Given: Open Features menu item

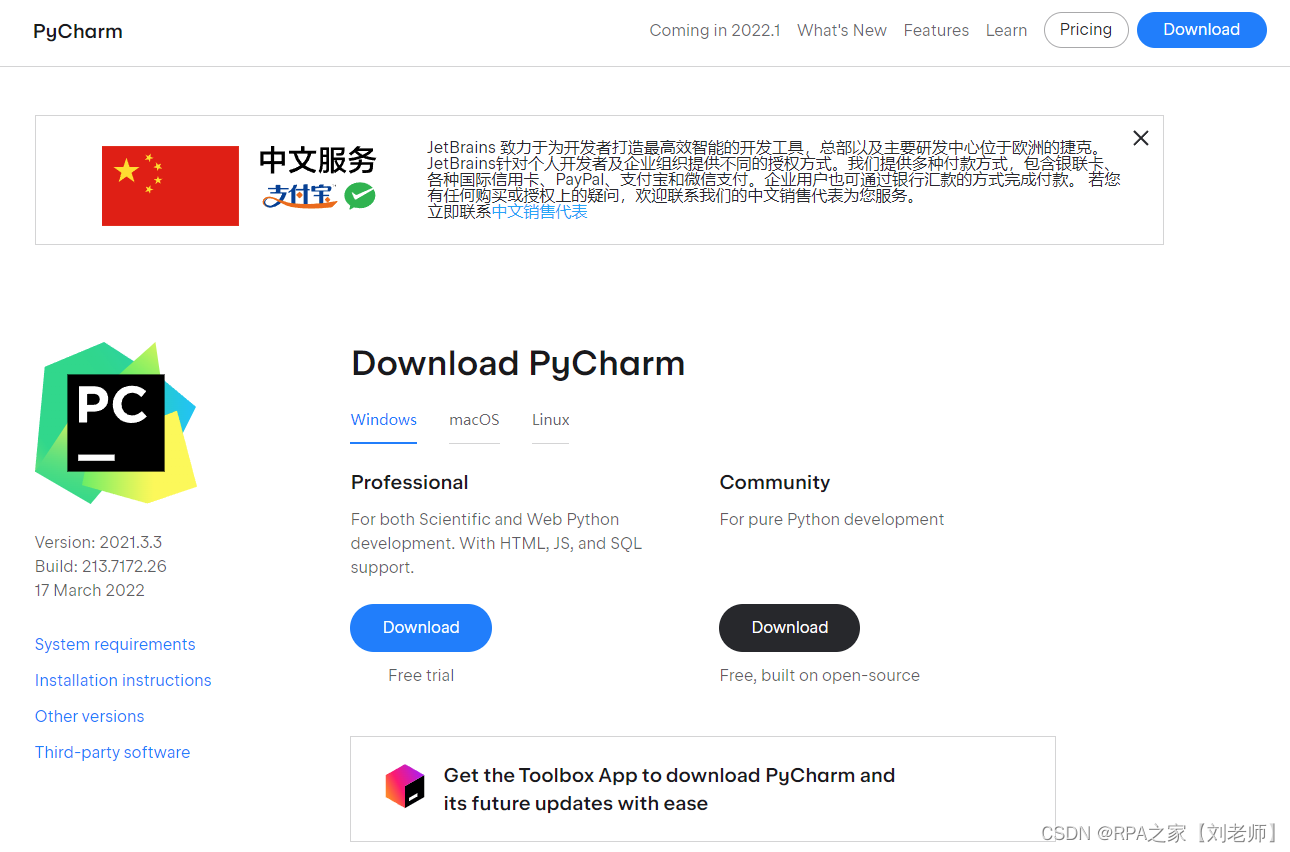Looking at the screenshot, I should click(936, 30).
